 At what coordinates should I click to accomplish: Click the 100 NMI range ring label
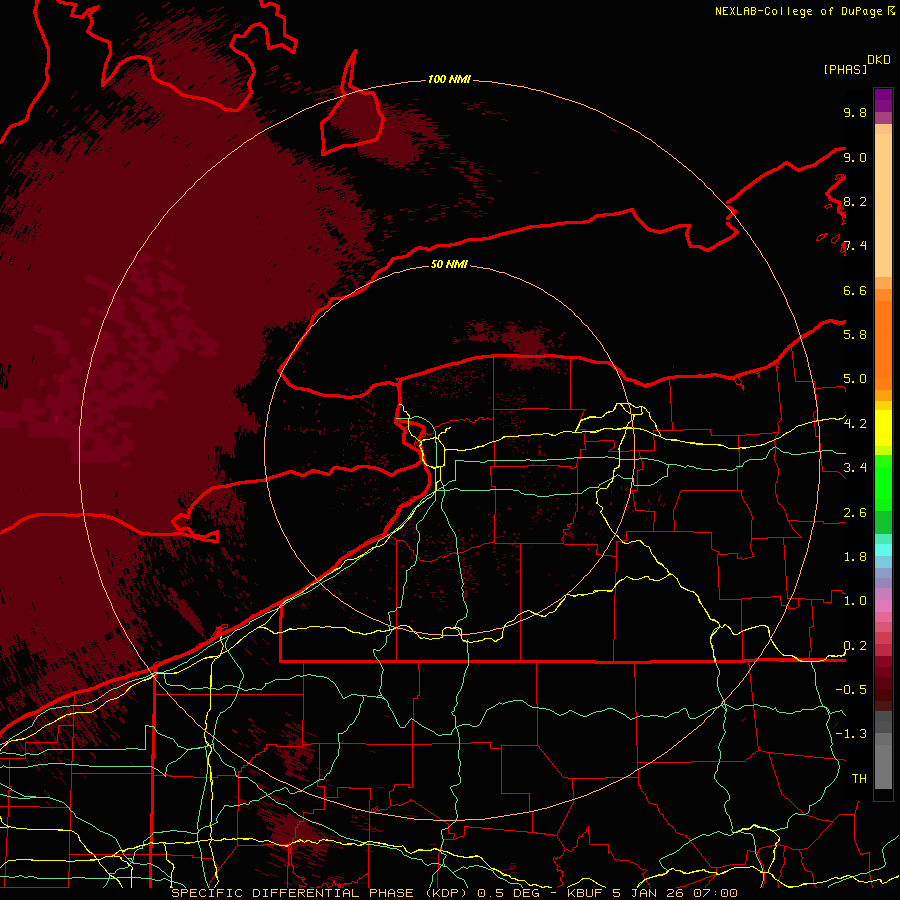[449, 79]
